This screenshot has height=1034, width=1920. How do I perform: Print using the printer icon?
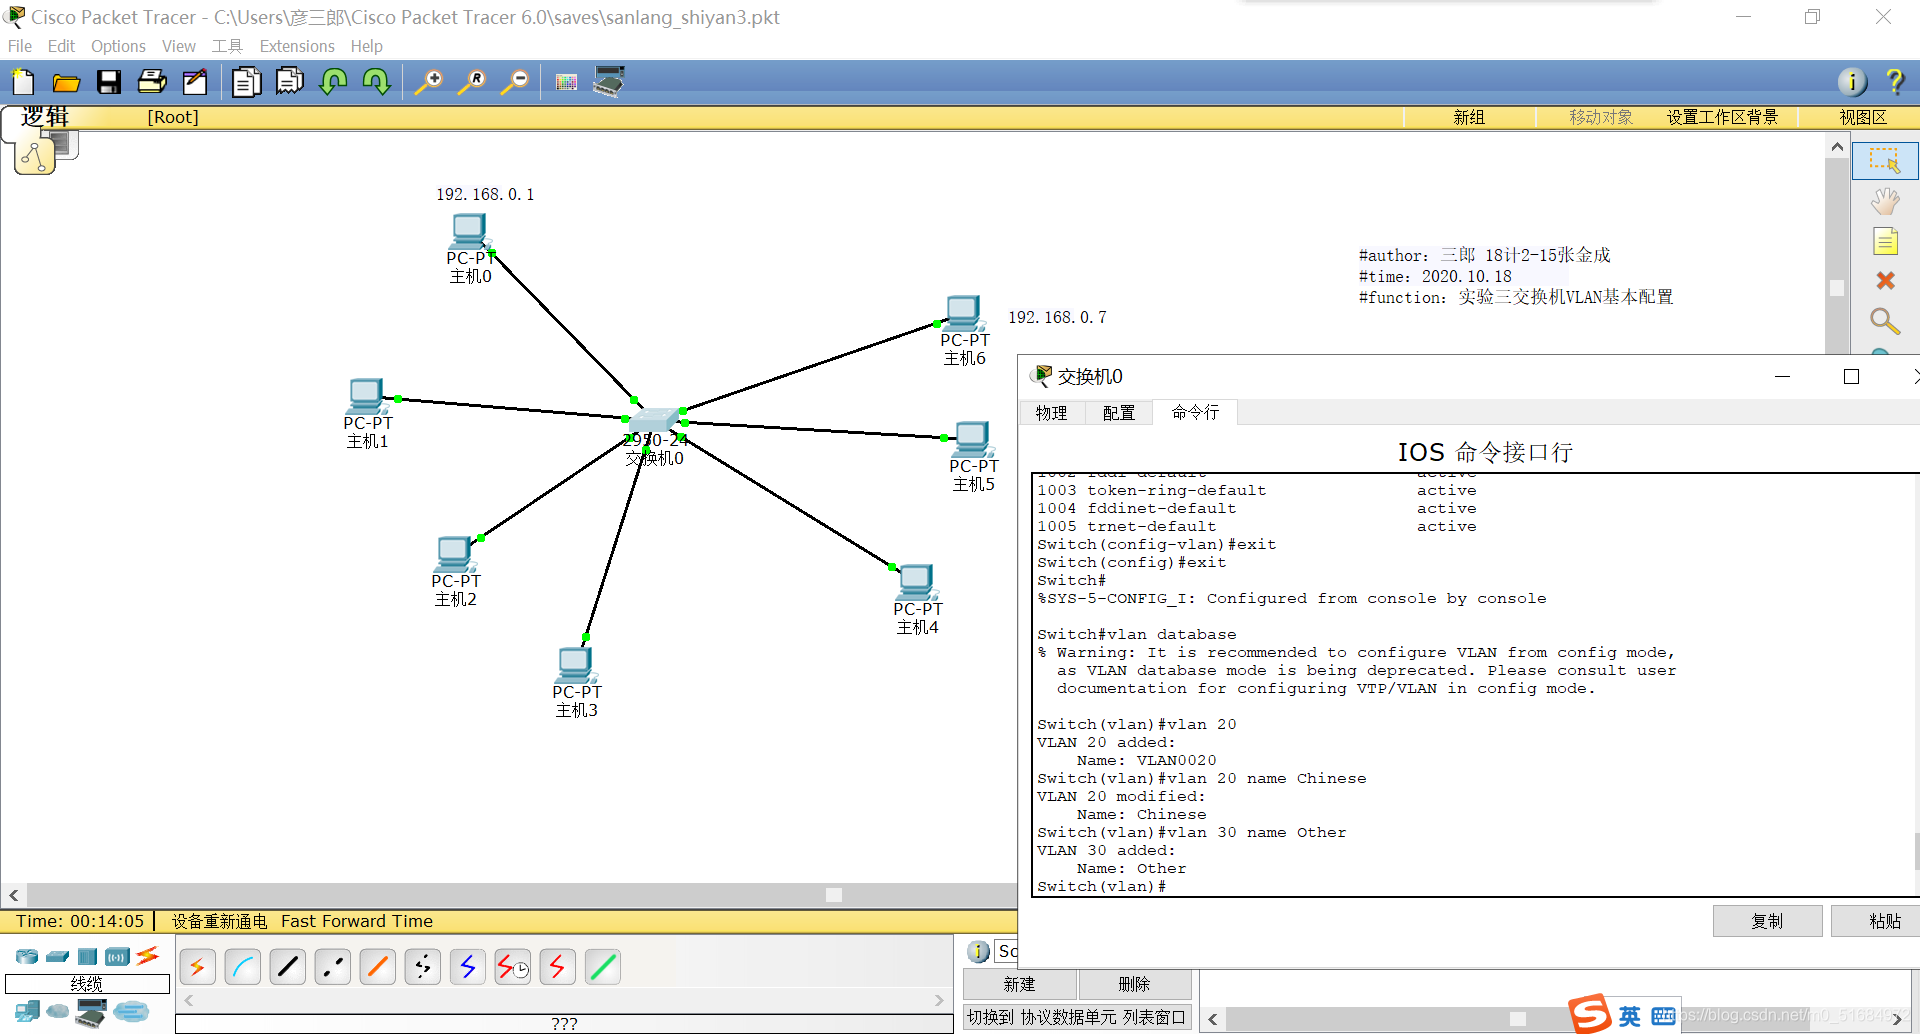(x=152, y=82)
